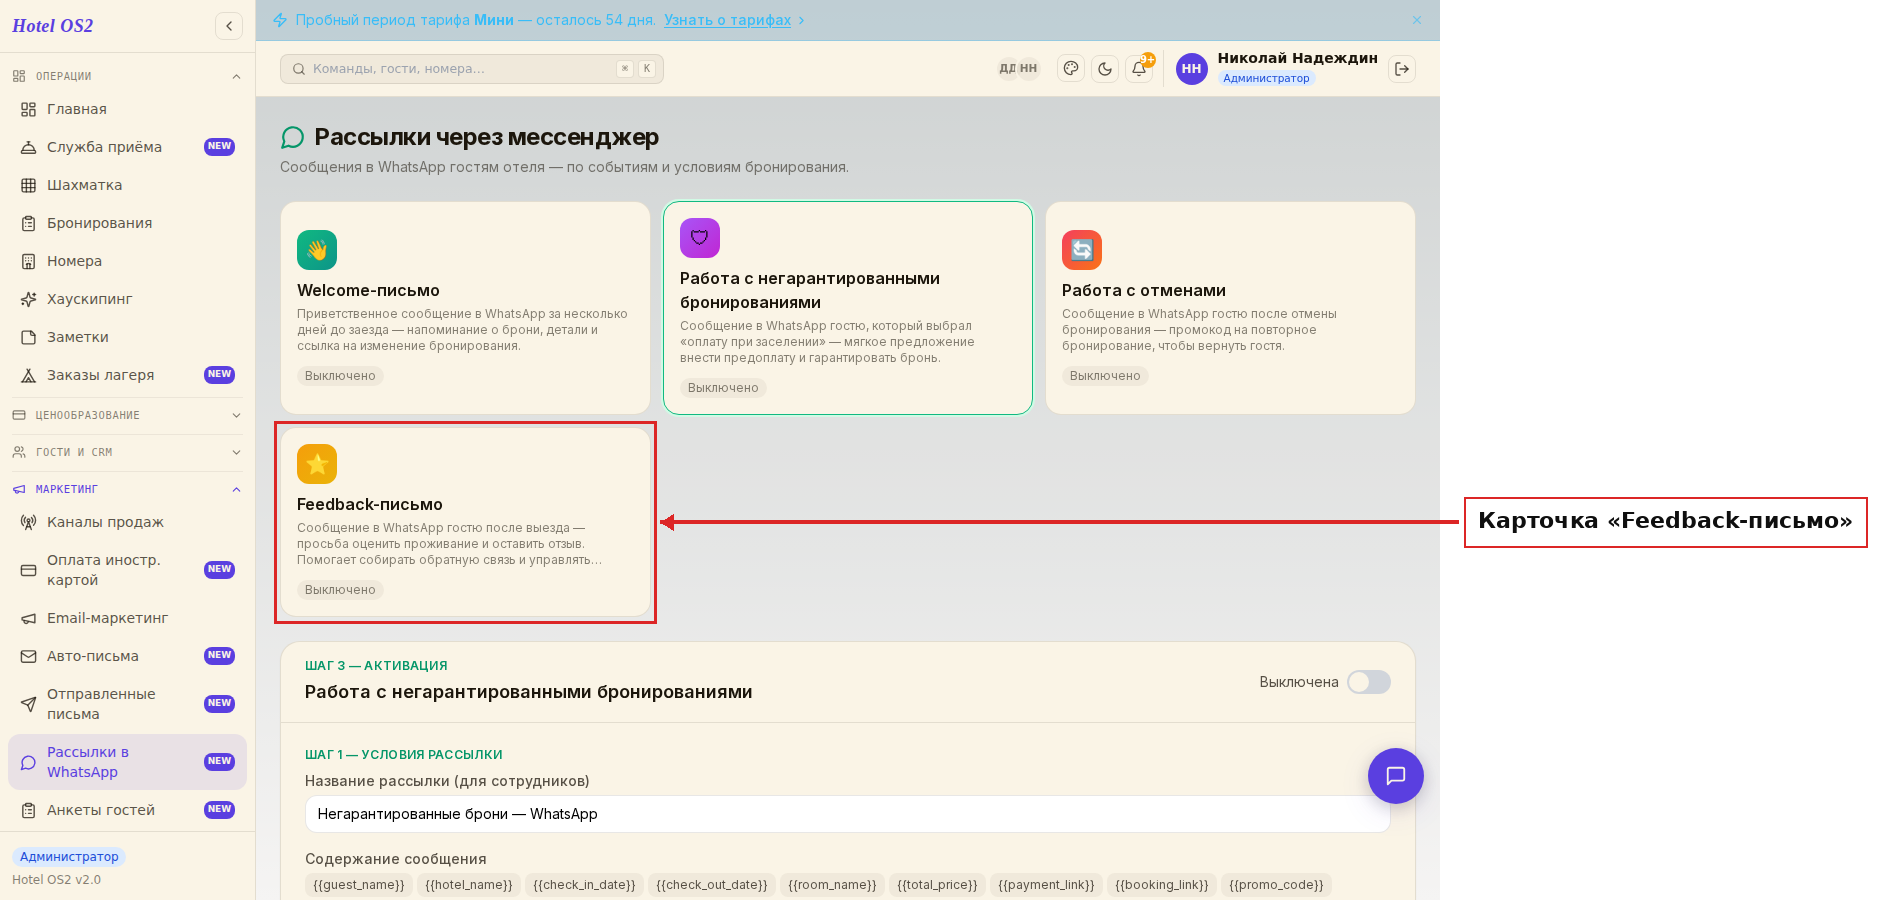Click the Отправленные письма paper plane icon

pos(29,704)
